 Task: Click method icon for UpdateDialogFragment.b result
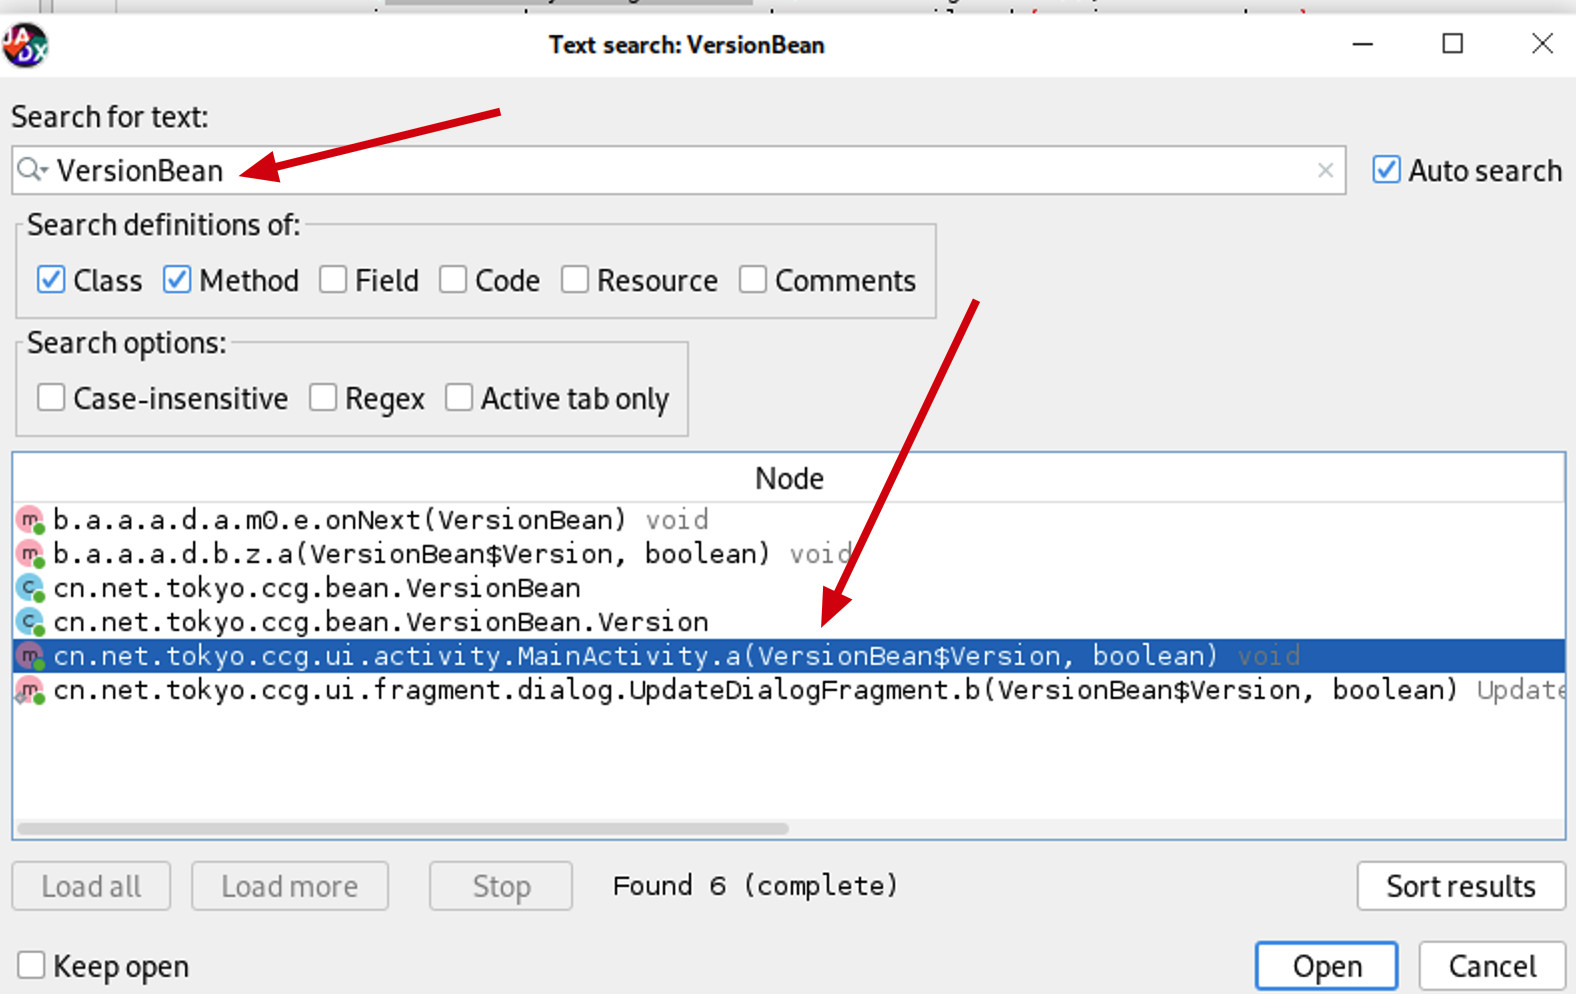31,690
